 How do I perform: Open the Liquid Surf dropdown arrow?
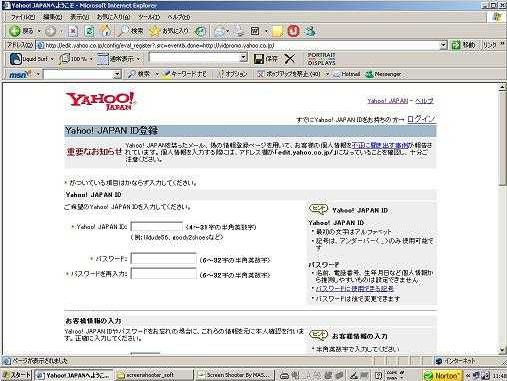point(52,59)
